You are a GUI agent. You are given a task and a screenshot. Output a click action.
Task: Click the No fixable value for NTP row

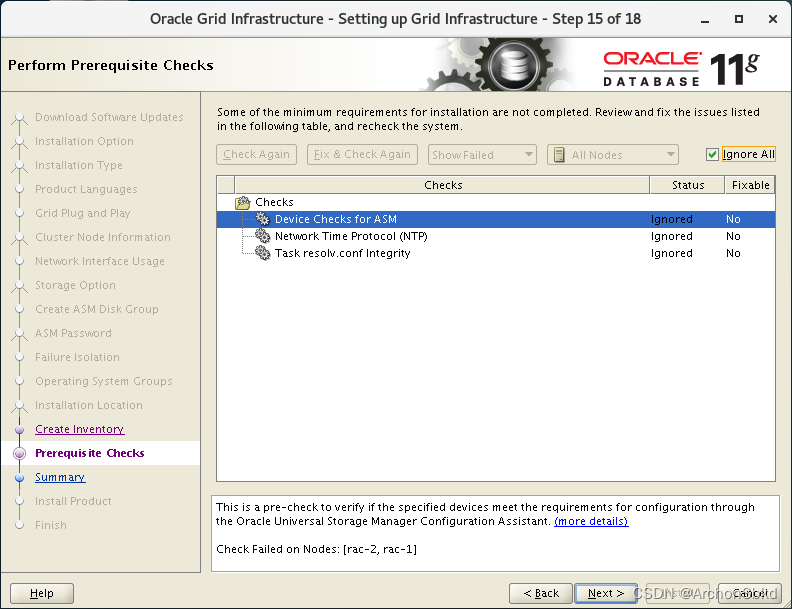(x=733, y=236)
